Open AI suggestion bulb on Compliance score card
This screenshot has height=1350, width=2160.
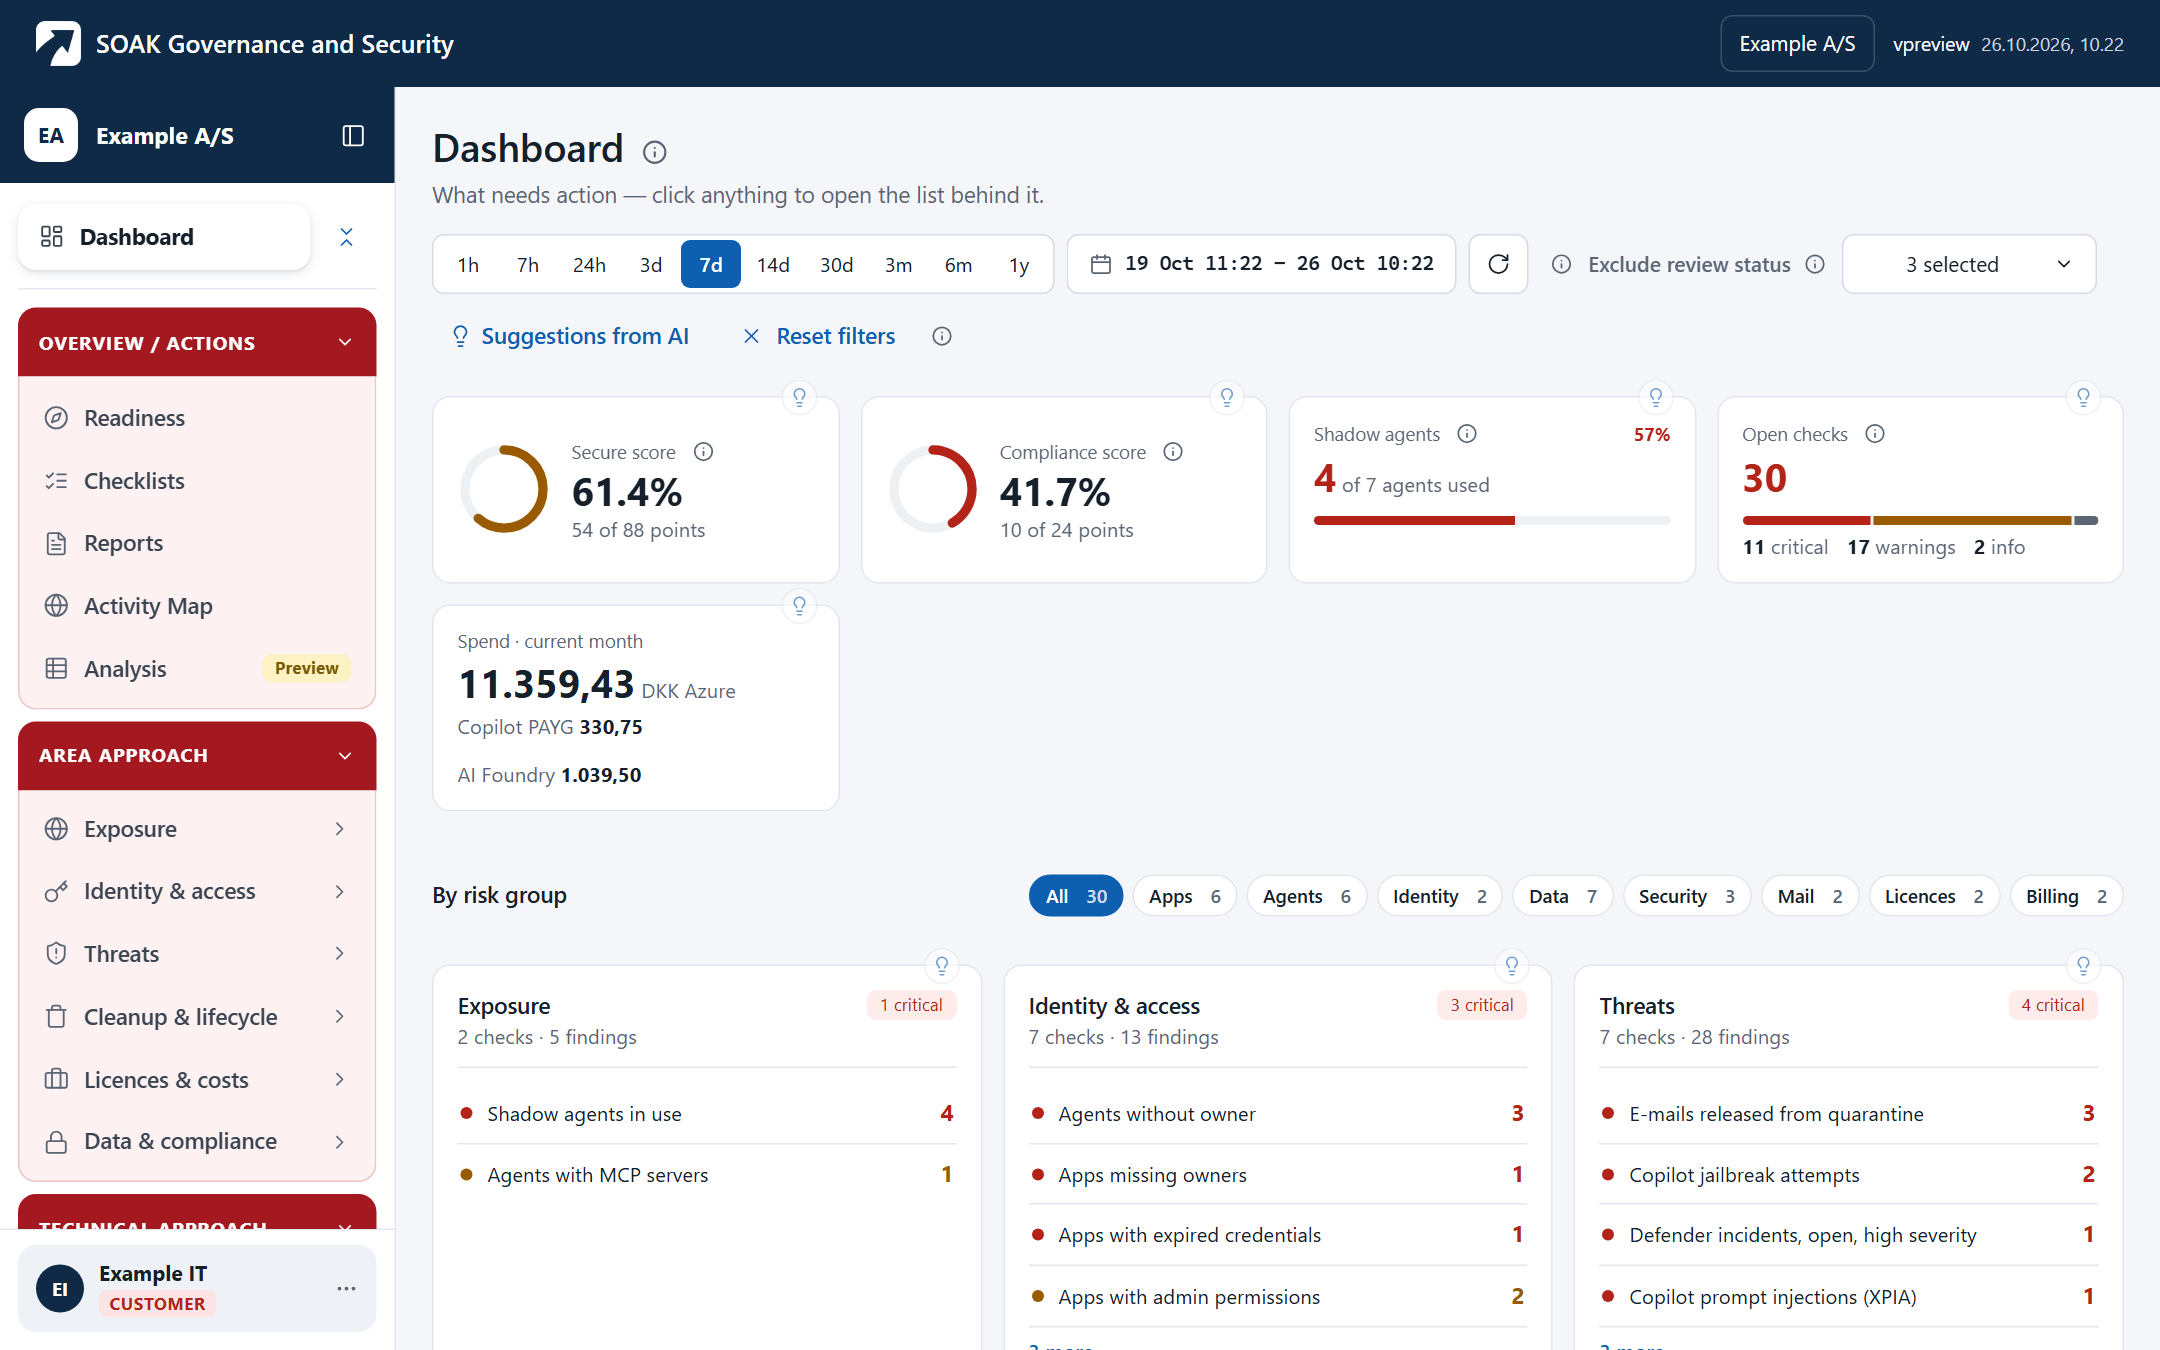pos(1227,397)
